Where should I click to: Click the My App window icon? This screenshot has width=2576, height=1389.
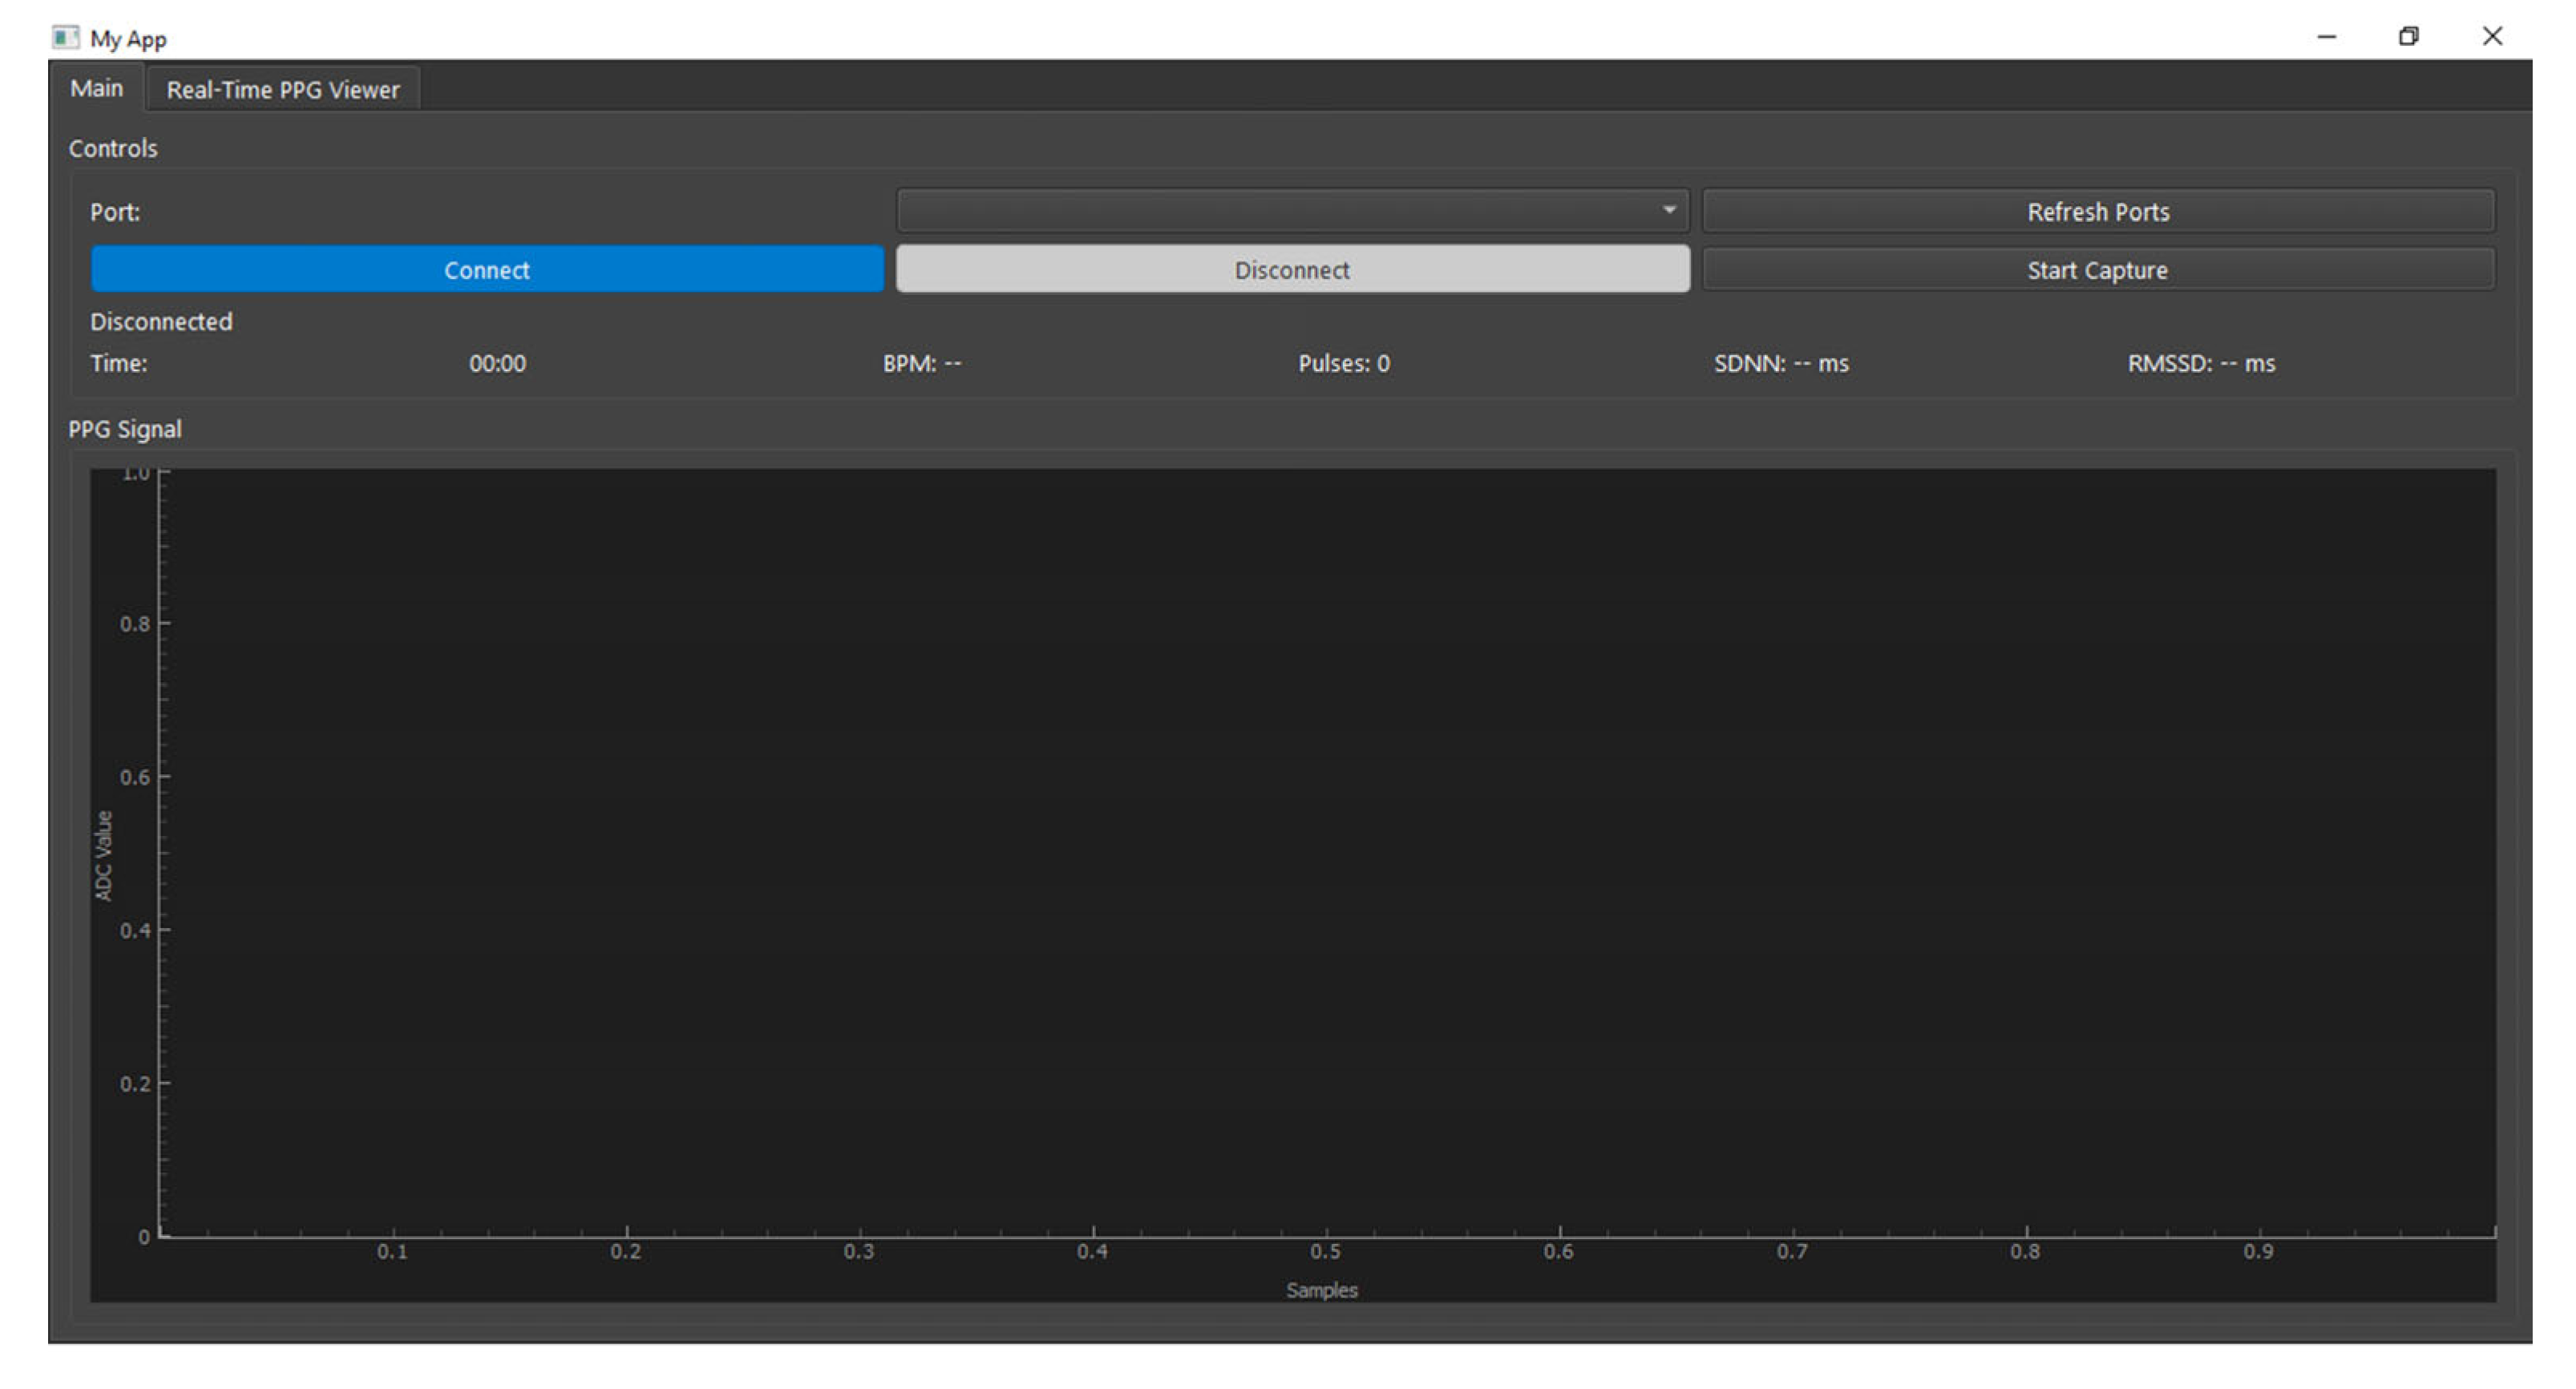[x=65, y=38]
